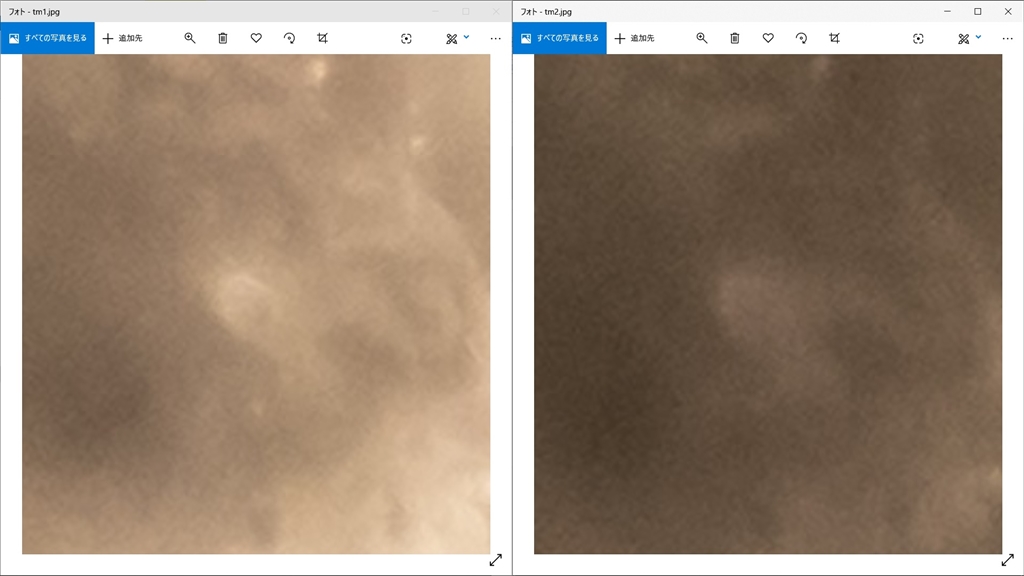Close the tm2.jpg window

pyautogui.click(x=1008, y=11)
